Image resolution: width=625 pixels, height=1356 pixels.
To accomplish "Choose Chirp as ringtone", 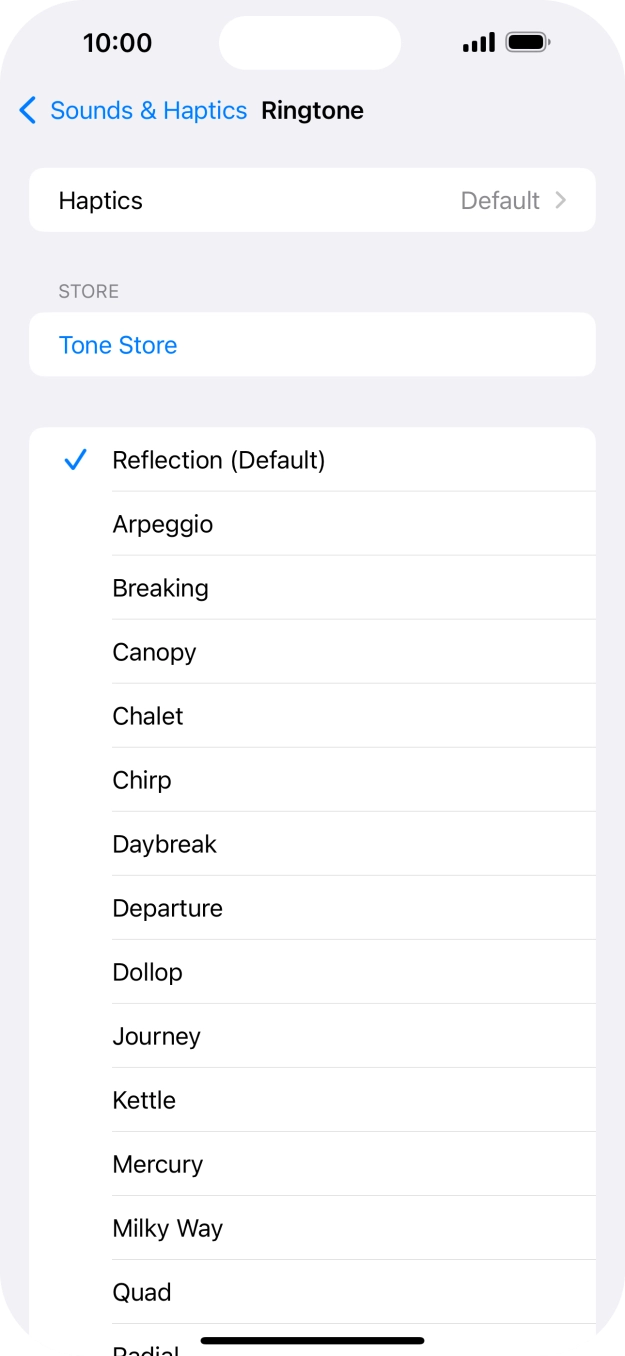I will click(142, 780).
